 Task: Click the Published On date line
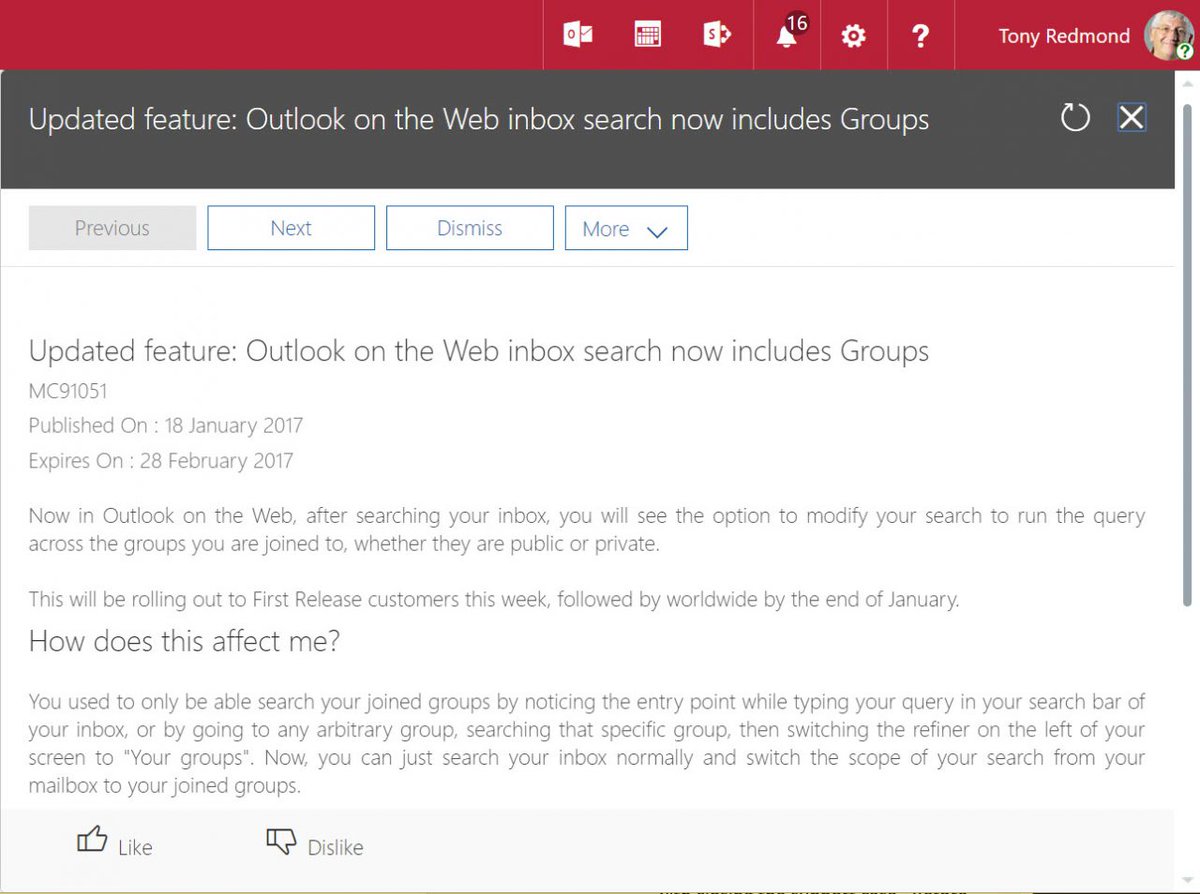[x=165, y=425]
